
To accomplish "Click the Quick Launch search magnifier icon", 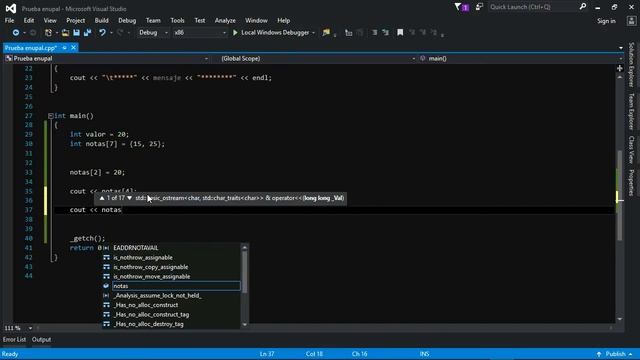I will tap(583, 7).
